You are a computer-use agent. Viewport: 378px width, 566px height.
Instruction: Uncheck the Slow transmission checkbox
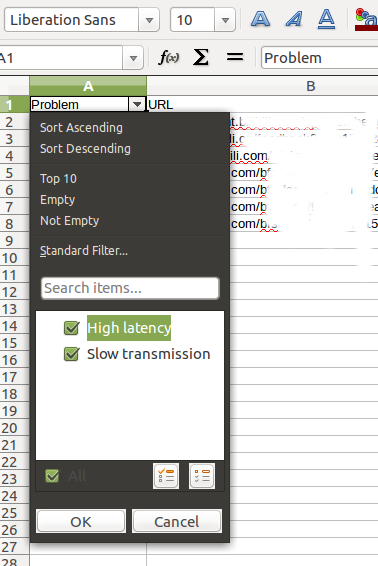71,354
